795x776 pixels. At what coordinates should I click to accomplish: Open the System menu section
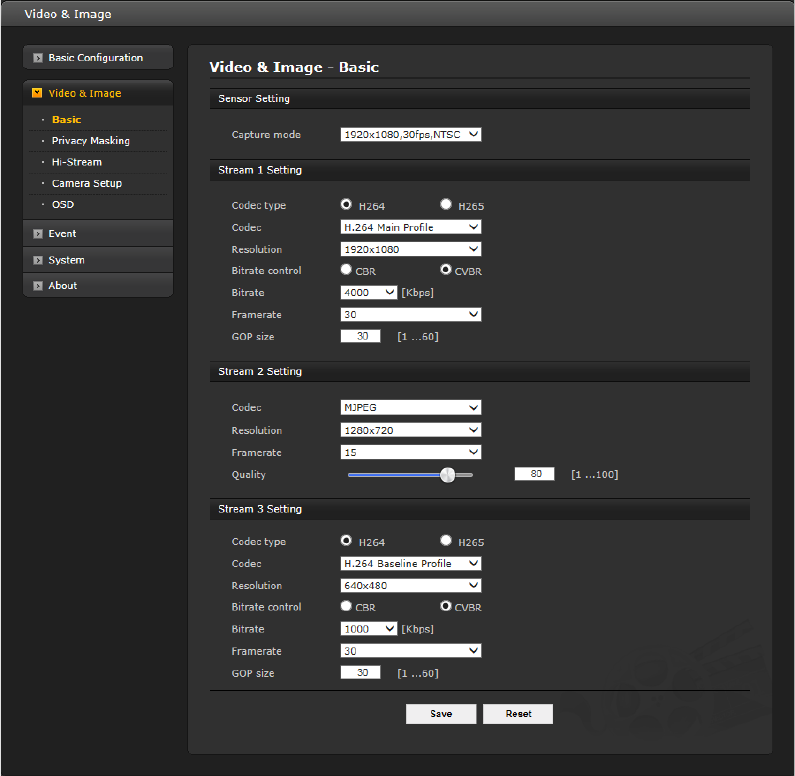[98, 260]
